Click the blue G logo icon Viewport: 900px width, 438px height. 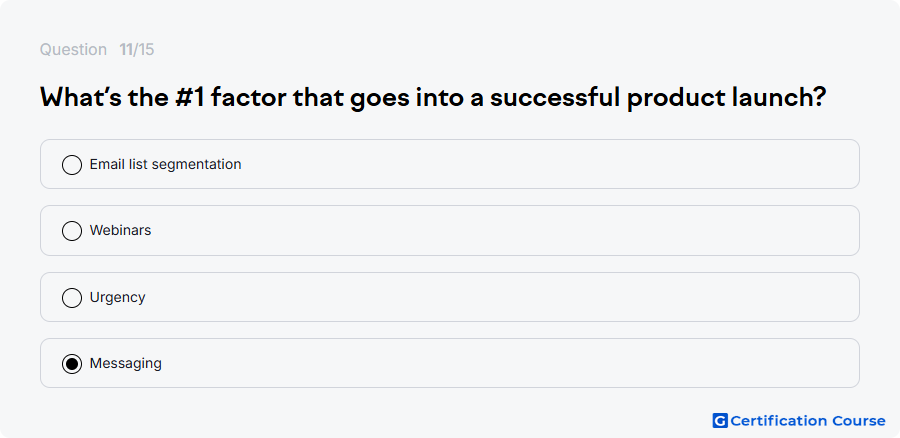pyautogui.click(x=720, y=421)
